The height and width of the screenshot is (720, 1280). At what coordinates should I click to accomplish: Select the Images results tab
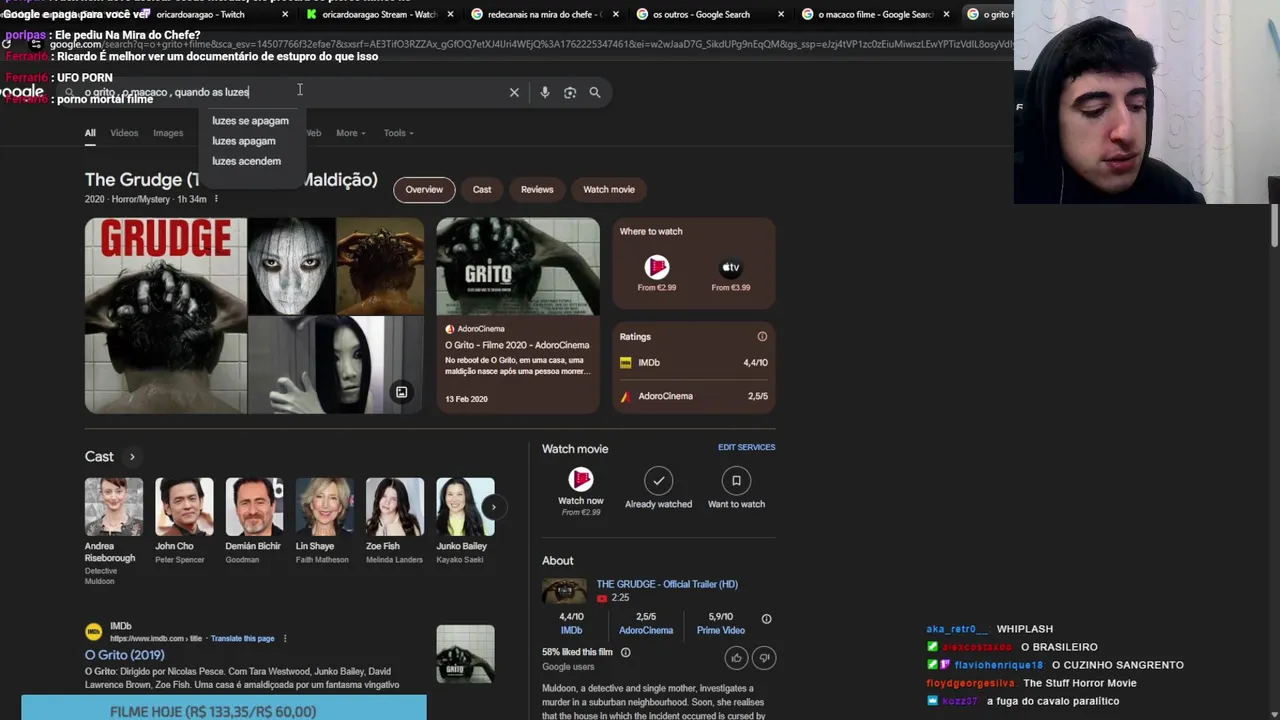point(168,133)
